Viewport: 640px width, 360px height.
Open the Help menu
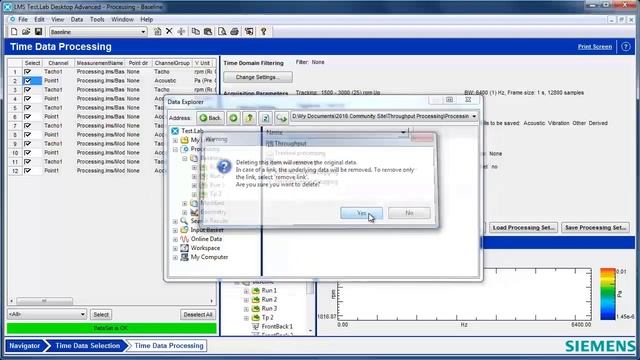pos(147,19)
